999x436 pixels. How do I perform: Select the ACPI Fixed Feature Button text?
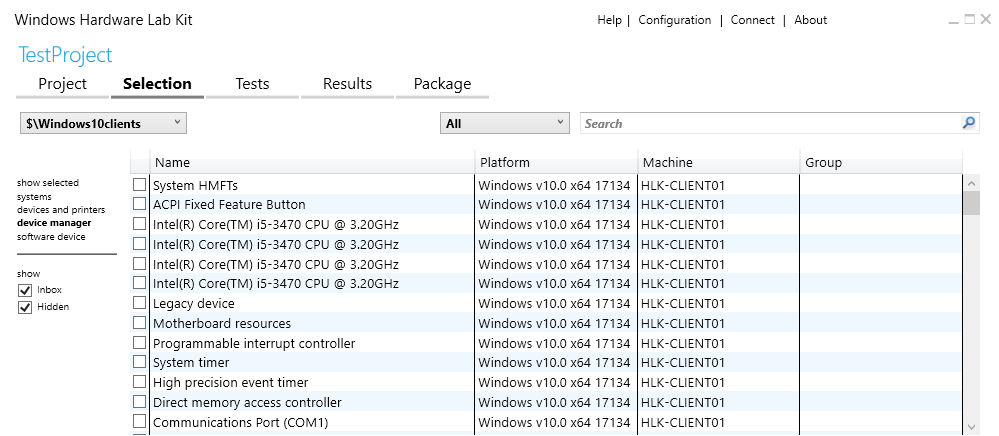tap(229, 205)
